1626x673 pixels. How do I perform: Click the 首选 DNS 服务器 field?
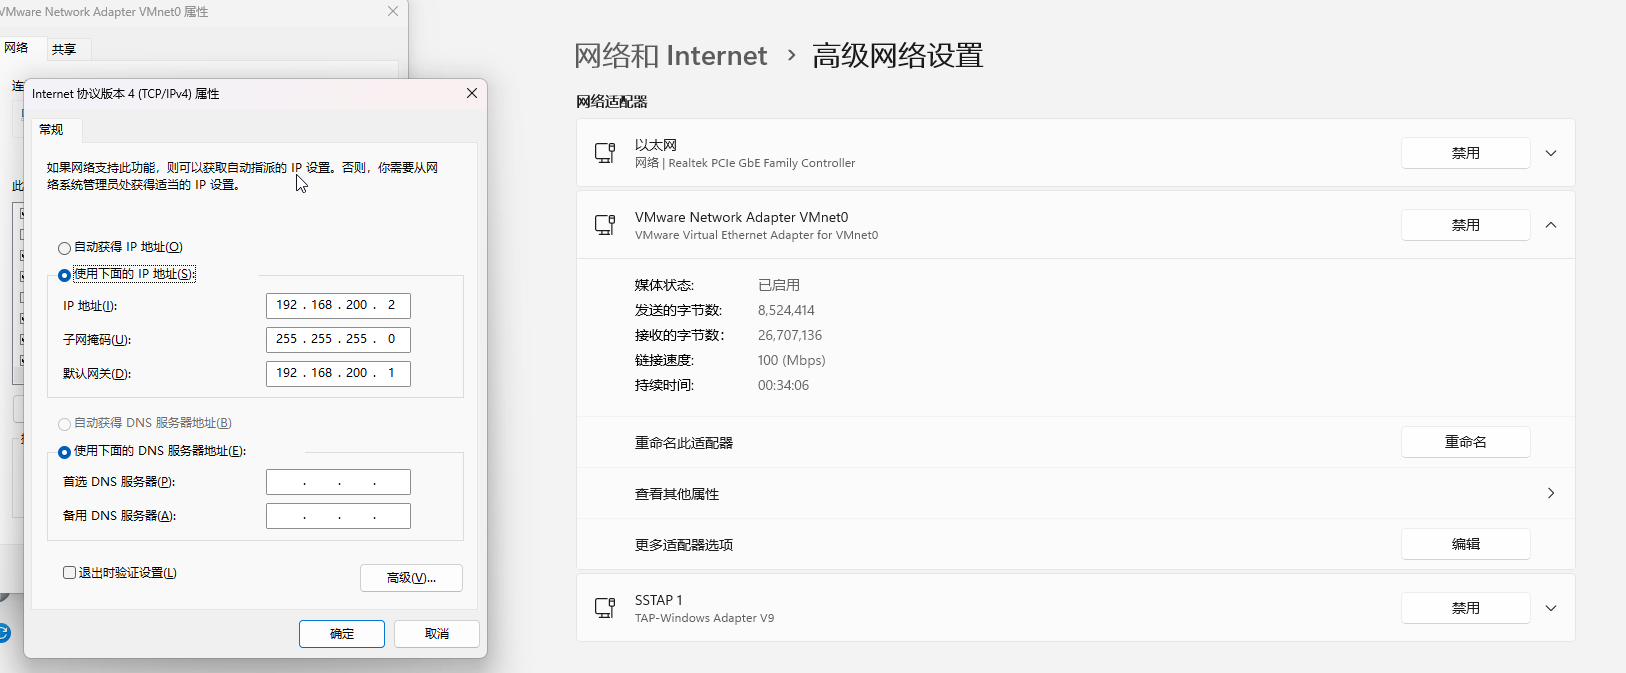338,482
